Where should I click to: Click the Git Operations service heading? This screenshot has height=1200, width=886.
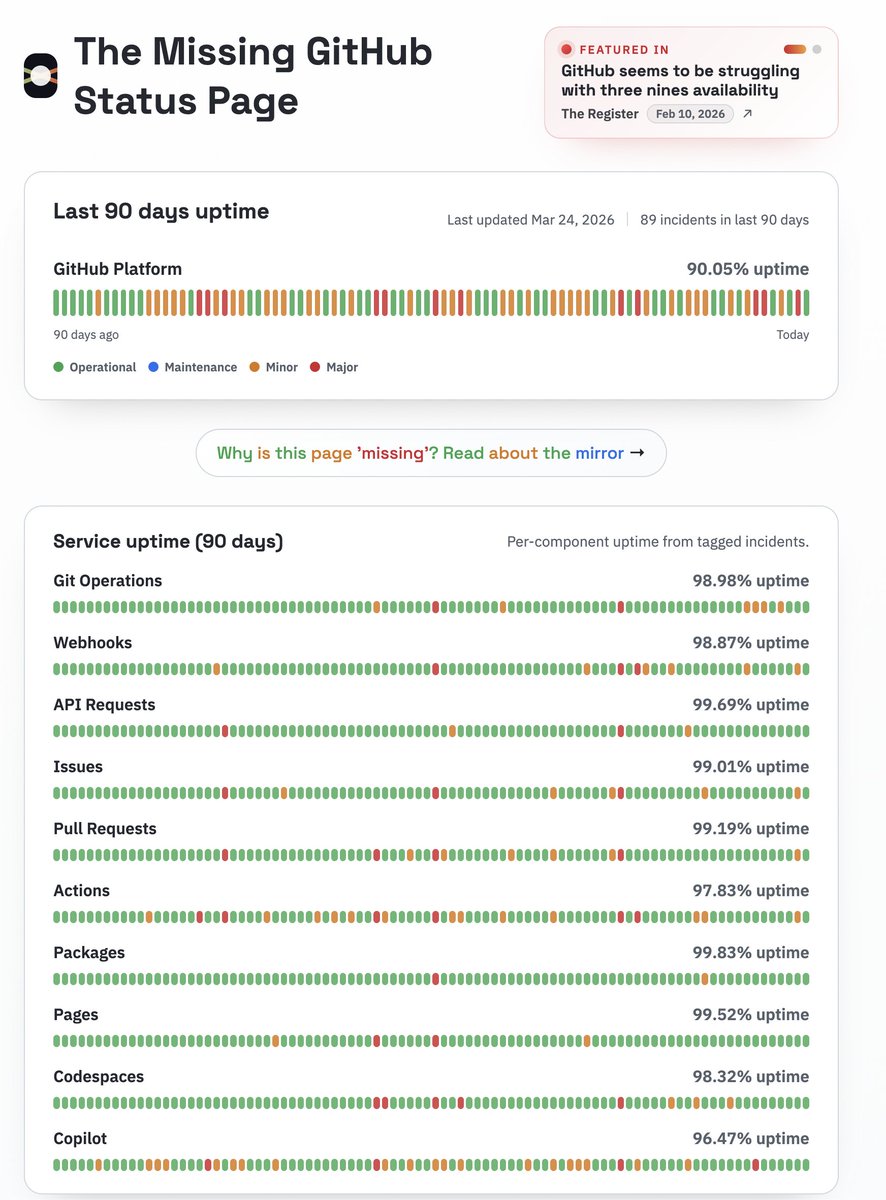click(x=107, y=581)
